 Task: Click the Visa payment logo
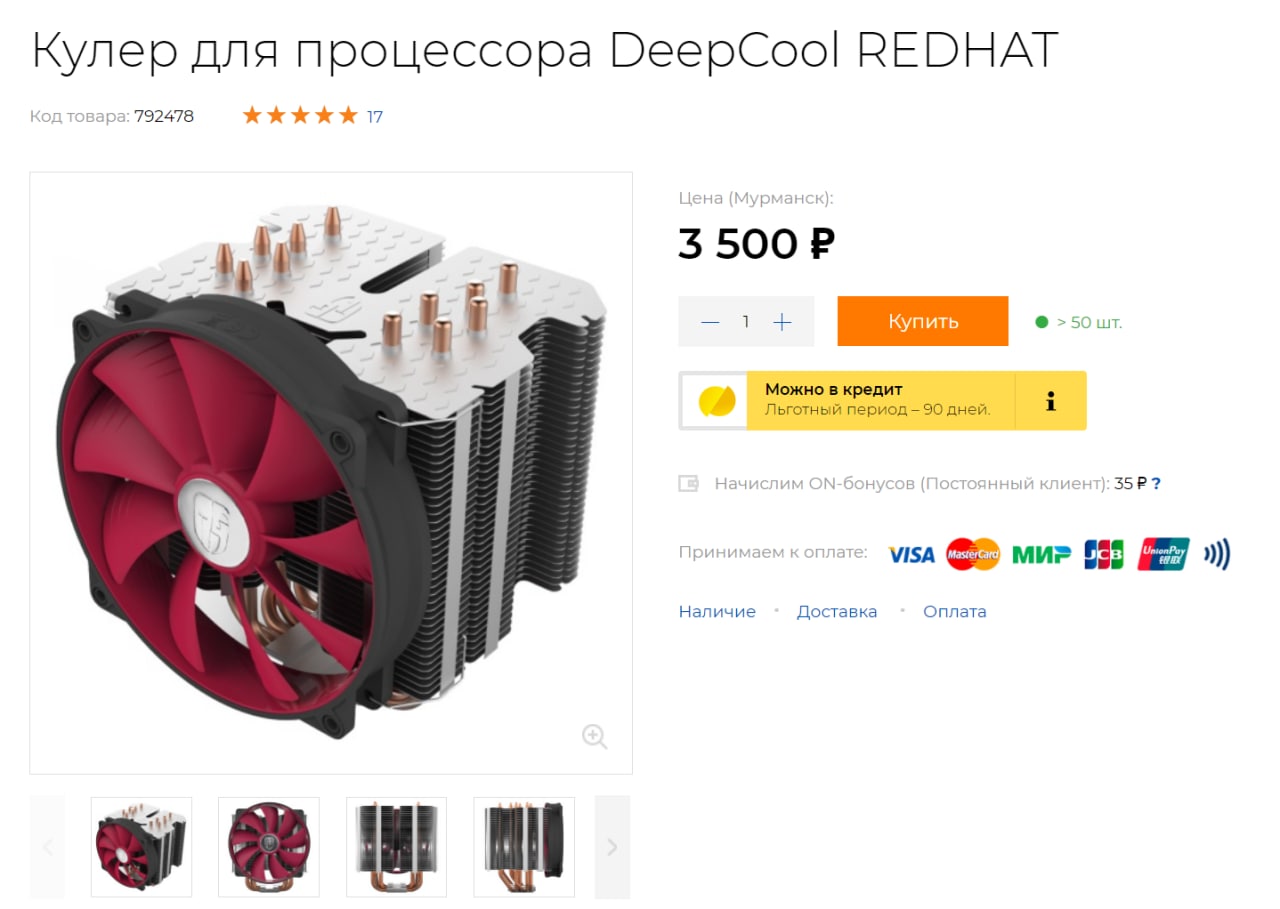click(911, 554)
